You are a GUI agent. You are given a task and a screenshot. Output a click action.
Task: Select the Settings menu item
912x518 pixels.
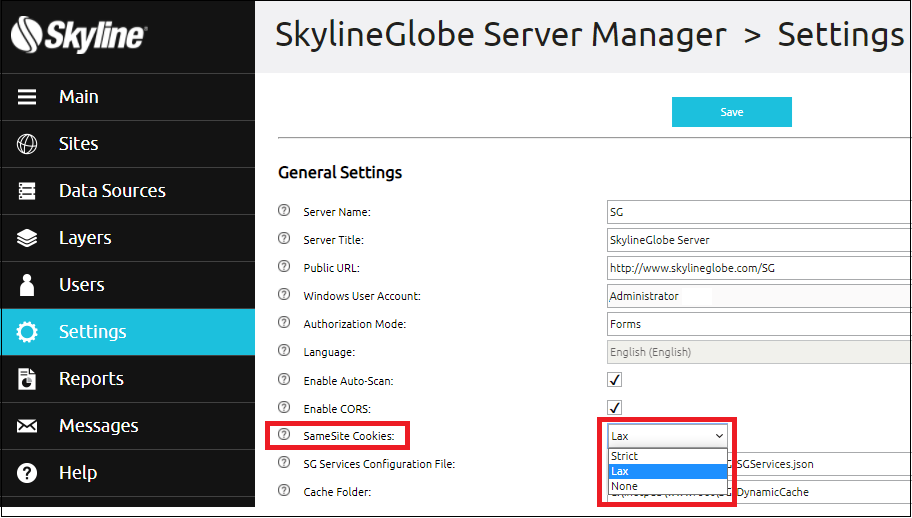(x=128, y=332)
